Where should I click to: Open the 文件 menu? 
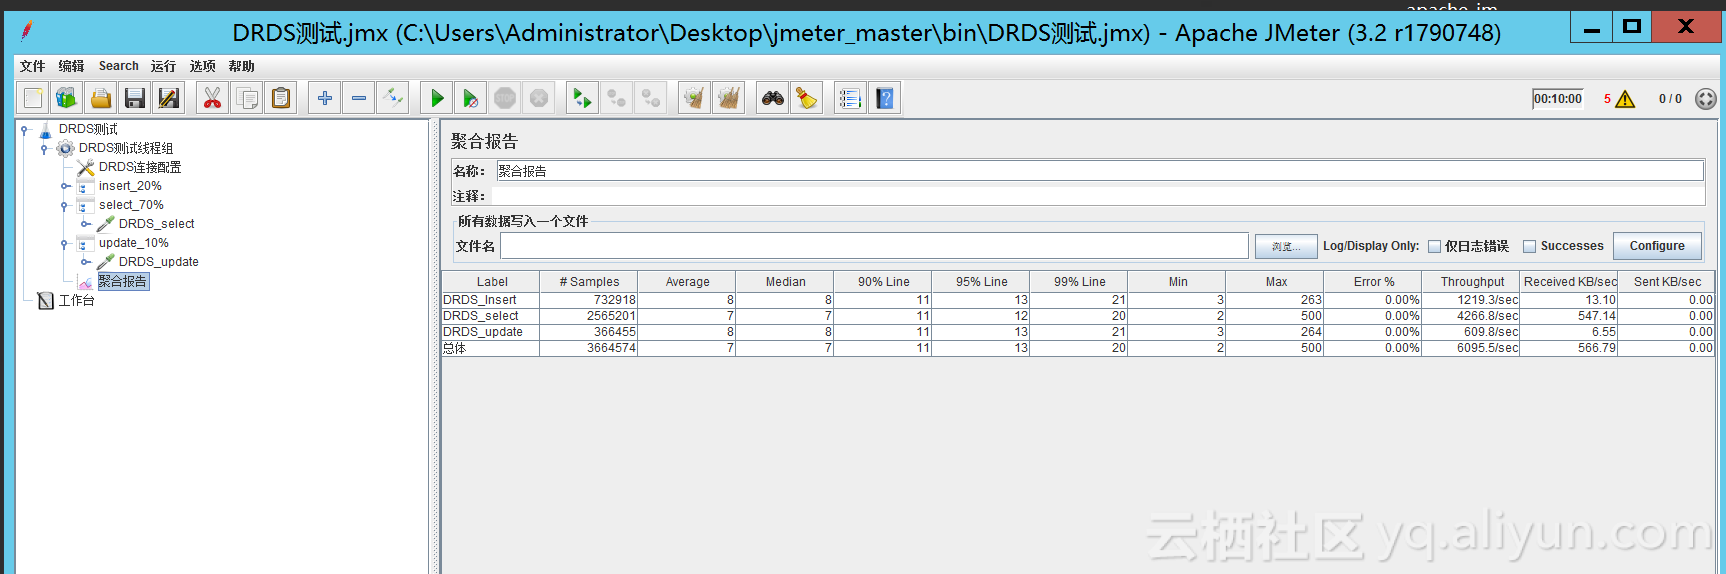coord(32,66)
